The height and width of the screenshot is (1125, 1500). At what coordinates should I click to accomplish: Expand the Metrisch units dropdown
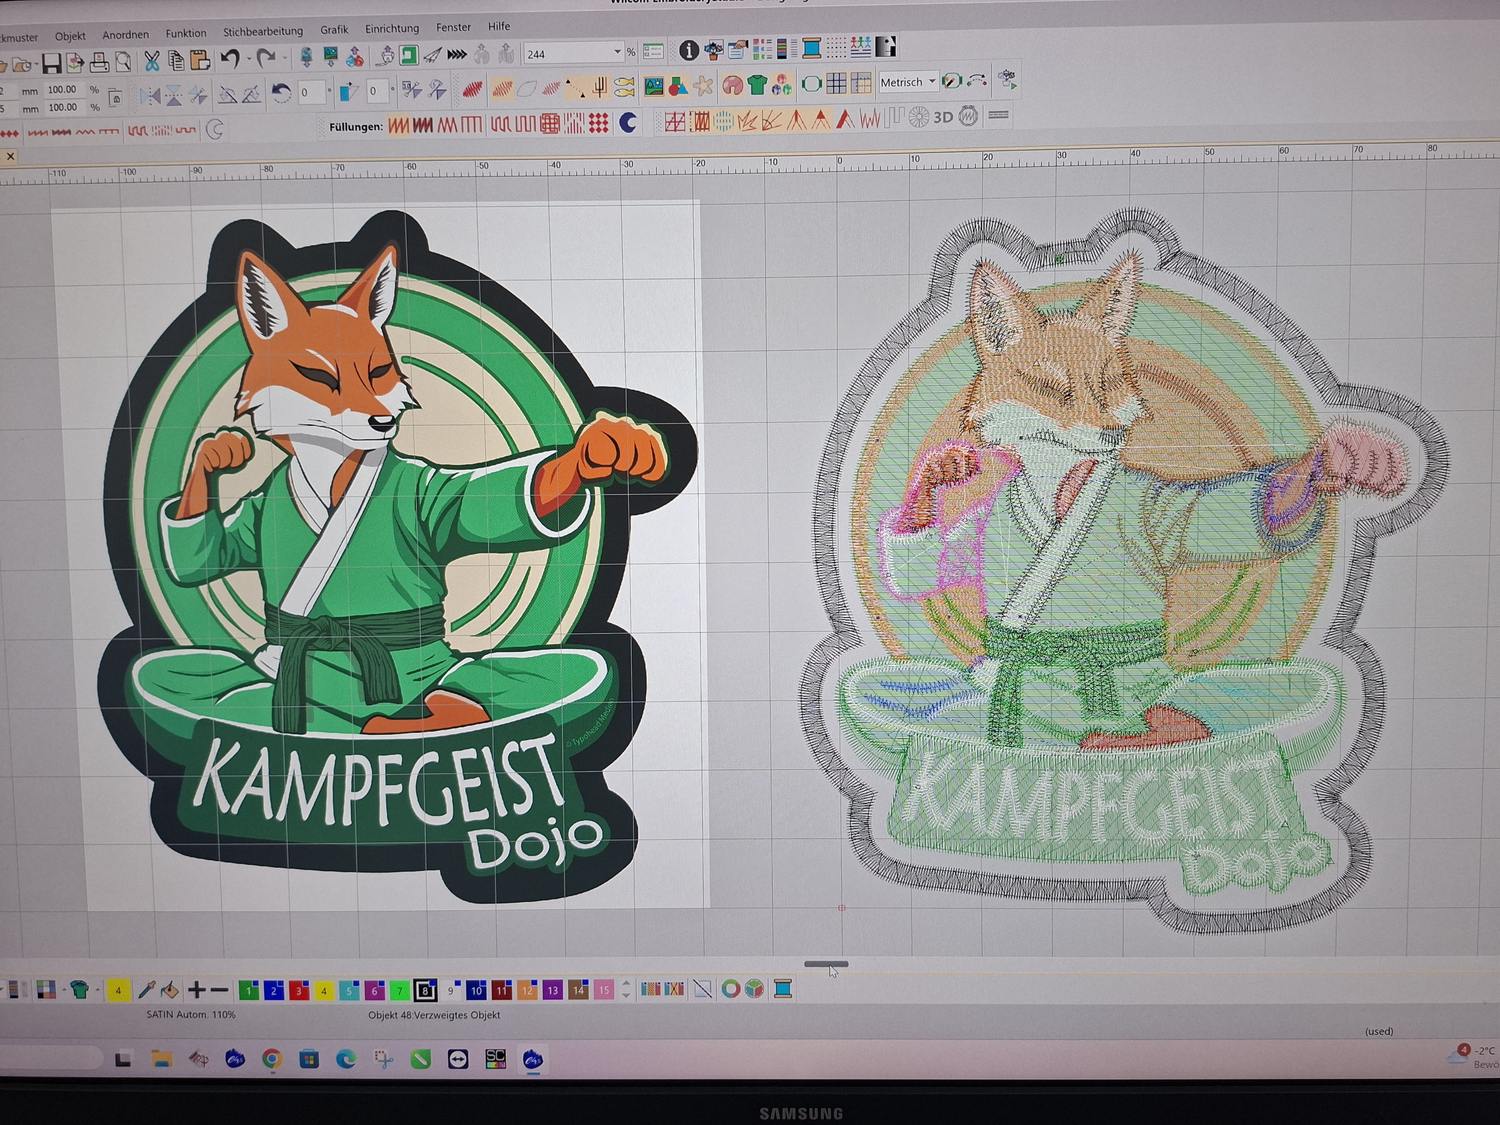tap(932, 82)
